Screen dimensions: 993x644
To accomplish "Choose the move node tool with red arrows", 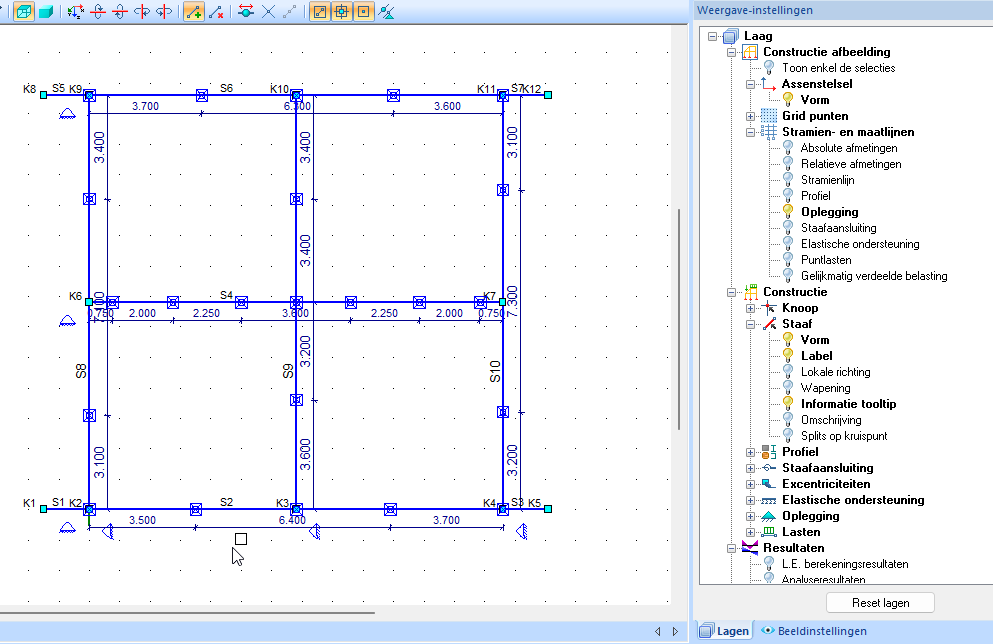I will [x=246, y=11].
